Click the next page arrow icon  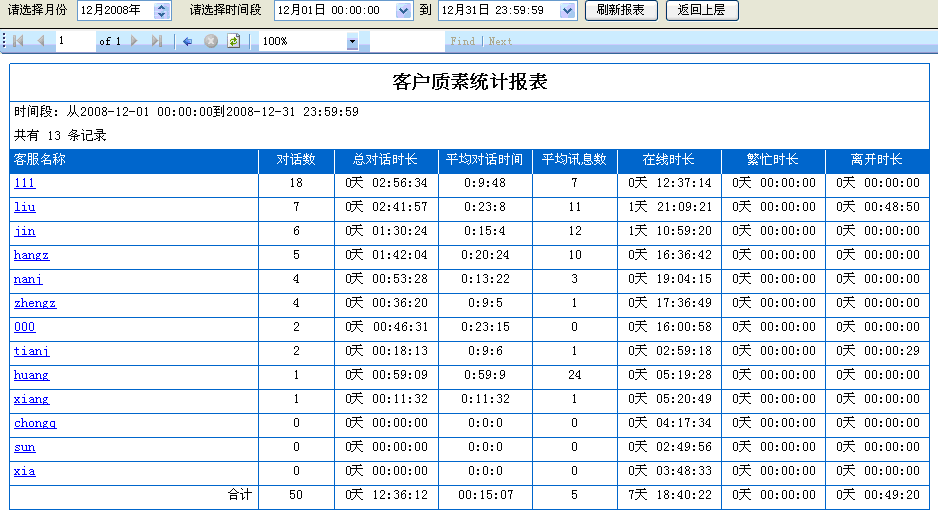click(x=135, y=41)
